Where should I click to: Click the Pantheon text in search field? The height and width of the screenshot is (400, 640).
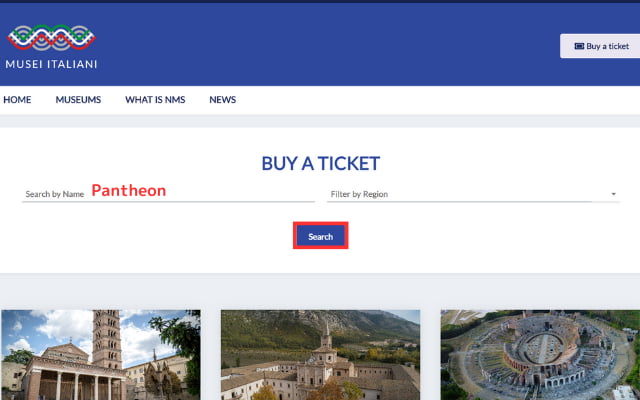[129, 191]
